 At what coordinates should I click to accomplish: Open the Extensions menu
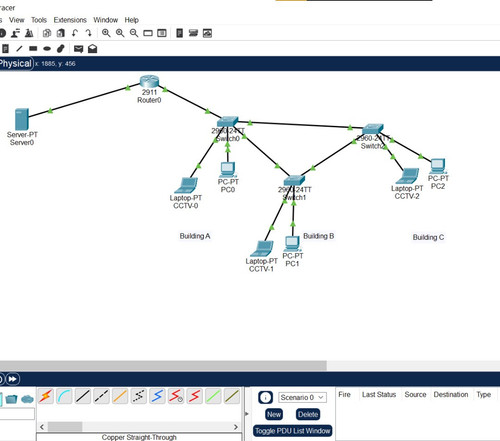pyautogui.click(x=70, y=20)
